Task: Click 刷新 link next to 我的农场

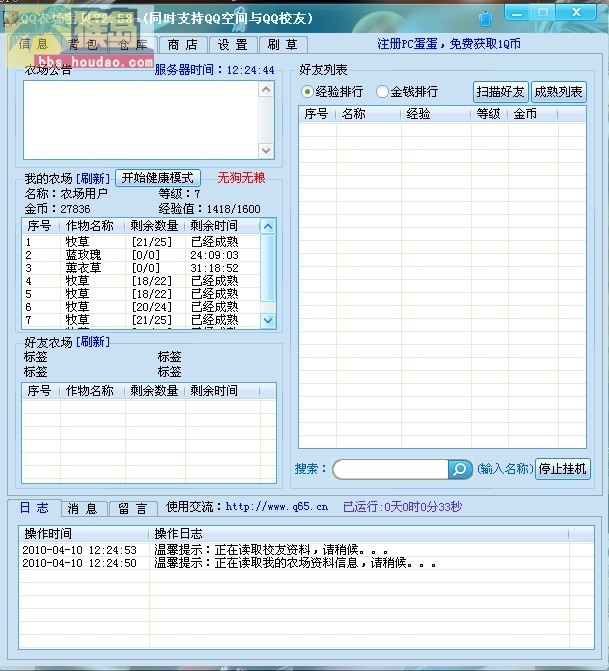Action: click(x=93, y=178)
